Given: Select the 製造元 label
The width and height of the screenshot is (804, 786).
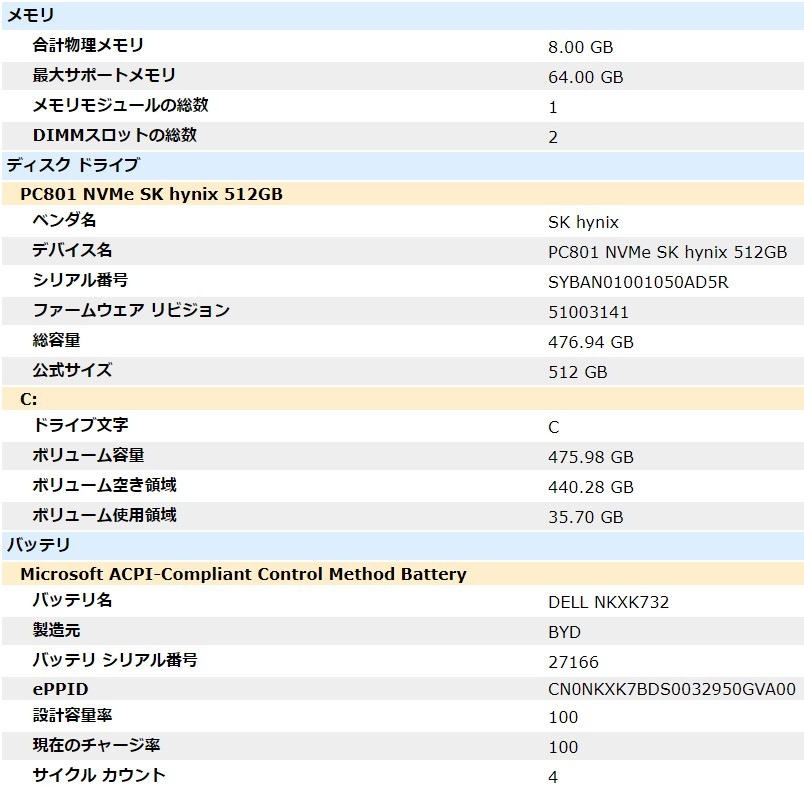Looking at the screenshot, I should [x=56, y=630].
